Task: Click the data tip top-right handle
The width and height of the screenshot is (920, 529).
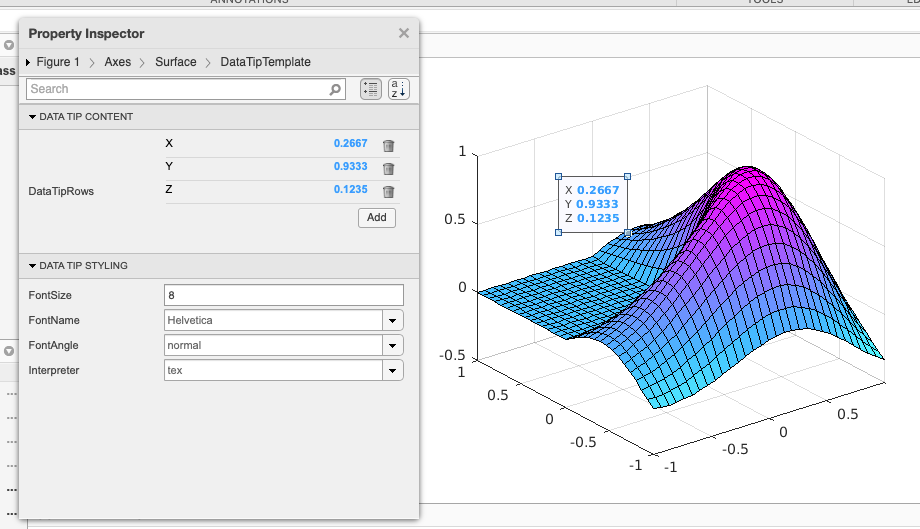Action: pos(627,177)
